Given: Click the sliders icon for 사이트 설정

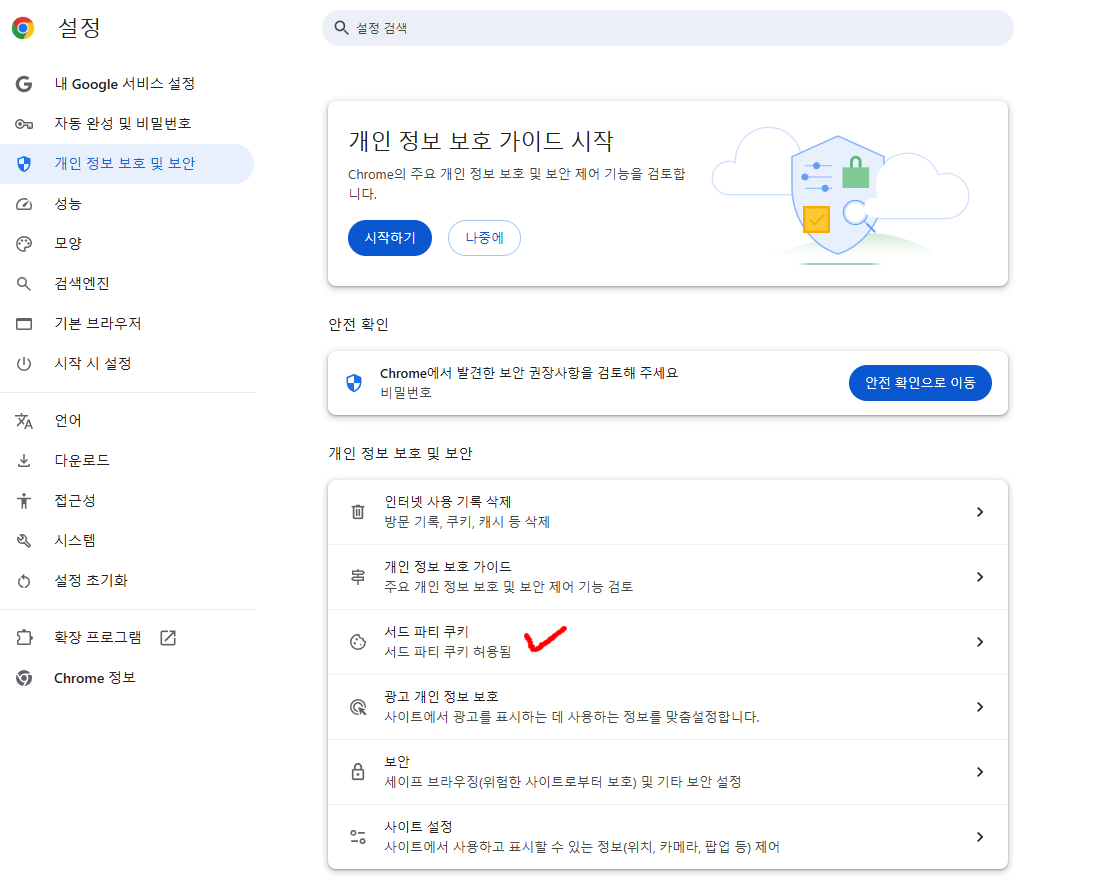Looking at the screenshot, I should pos(358,837).
